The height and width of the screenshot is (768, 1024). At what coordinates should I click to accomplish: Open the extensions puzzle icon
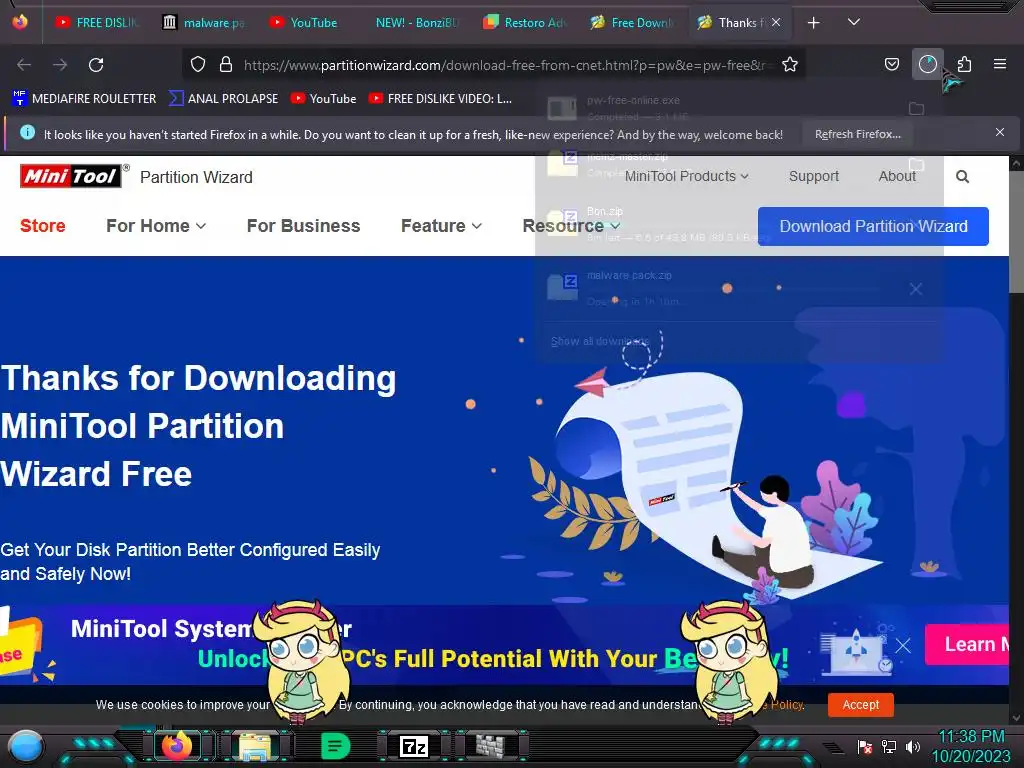coord(964,64)
